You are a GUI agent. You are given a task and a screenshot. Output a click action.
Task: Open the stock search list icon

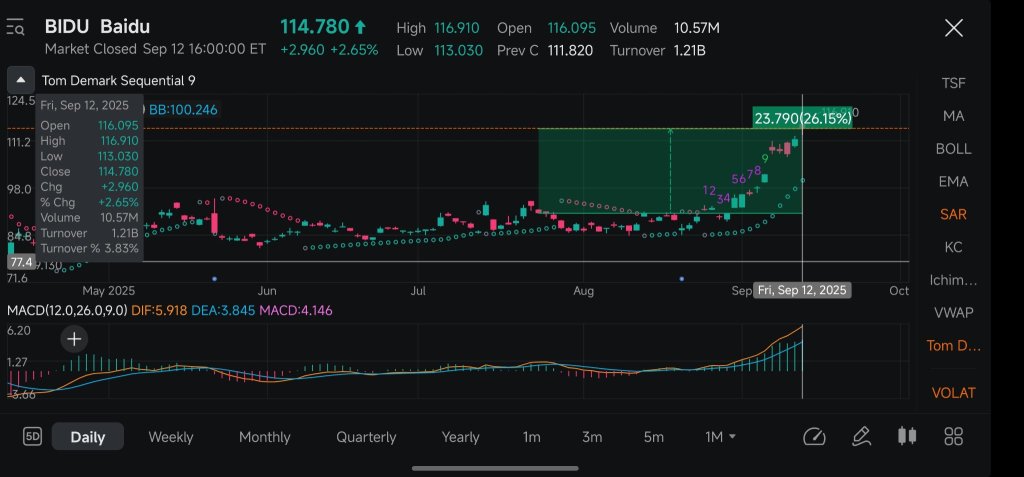(15, 27)
